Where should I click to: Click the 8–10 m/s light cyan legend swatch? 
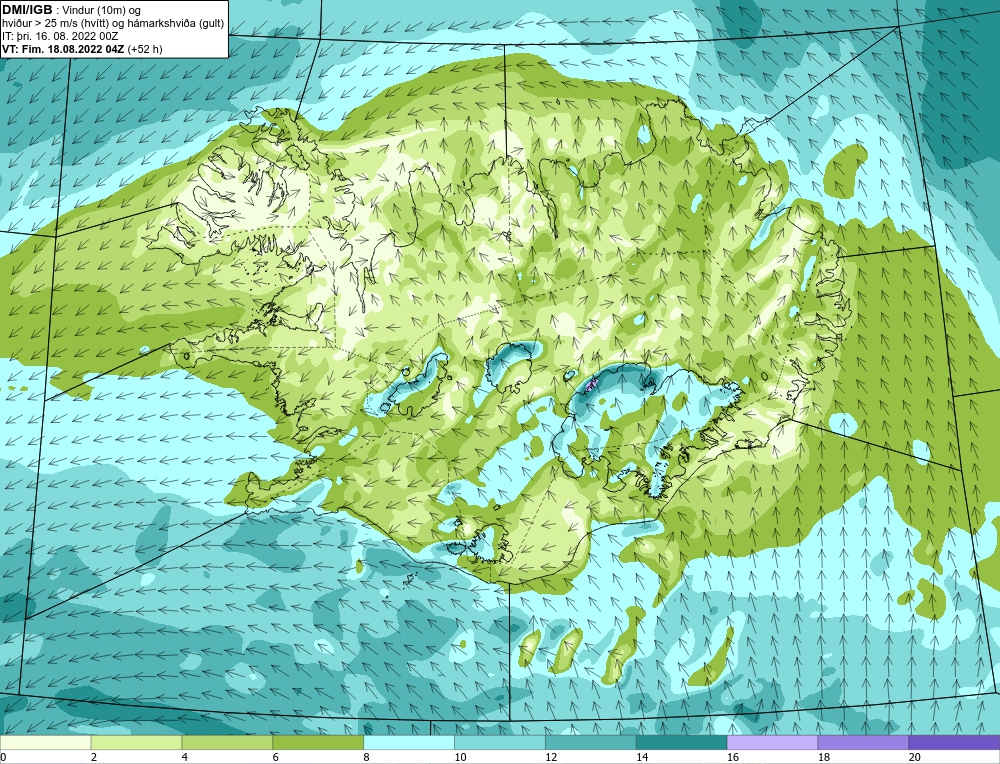point(409,742)
